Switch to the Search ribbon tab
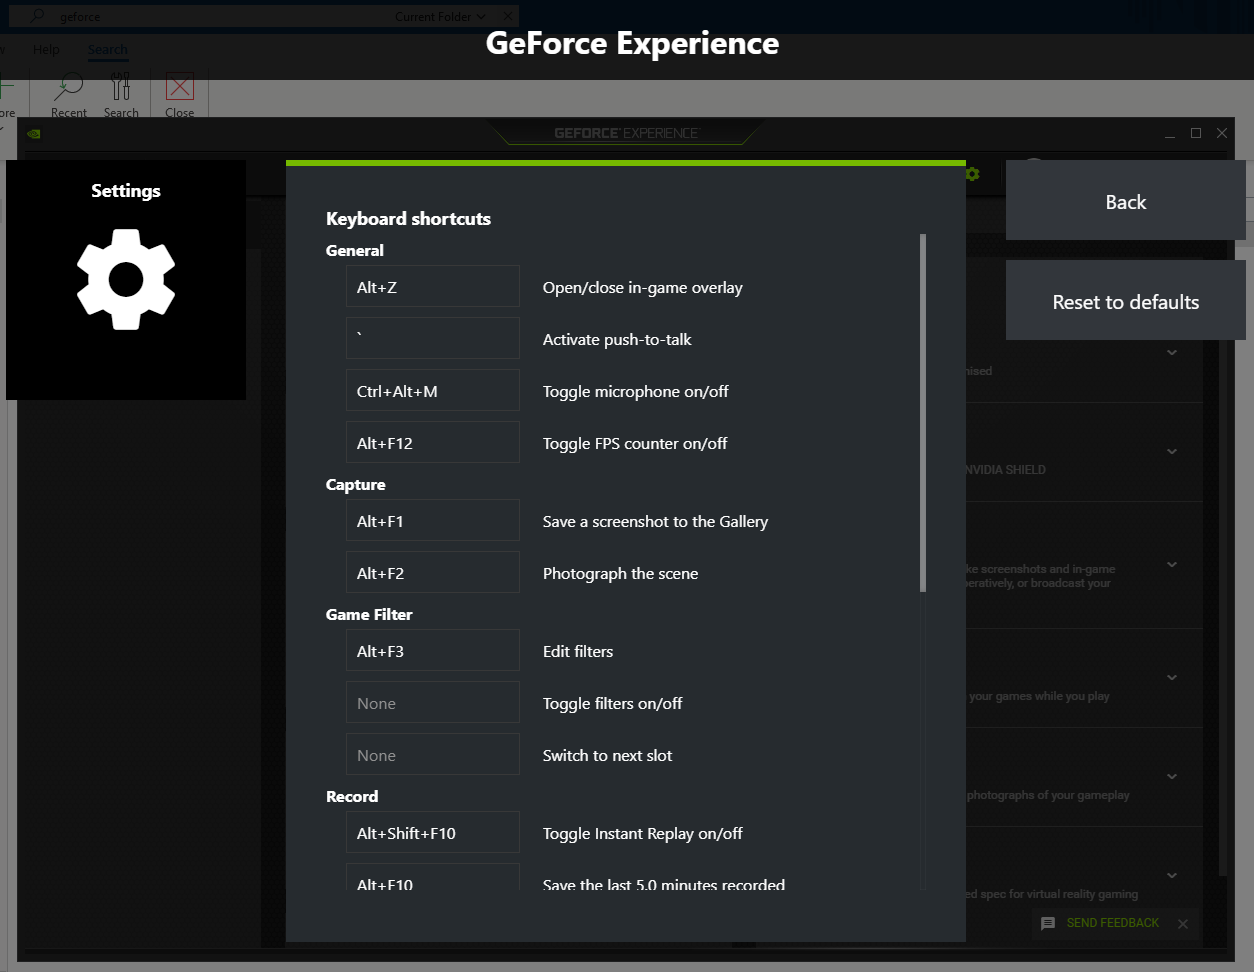Image resolution: width=1254 pixels, height=972 pixels. [x=107, y=50]
